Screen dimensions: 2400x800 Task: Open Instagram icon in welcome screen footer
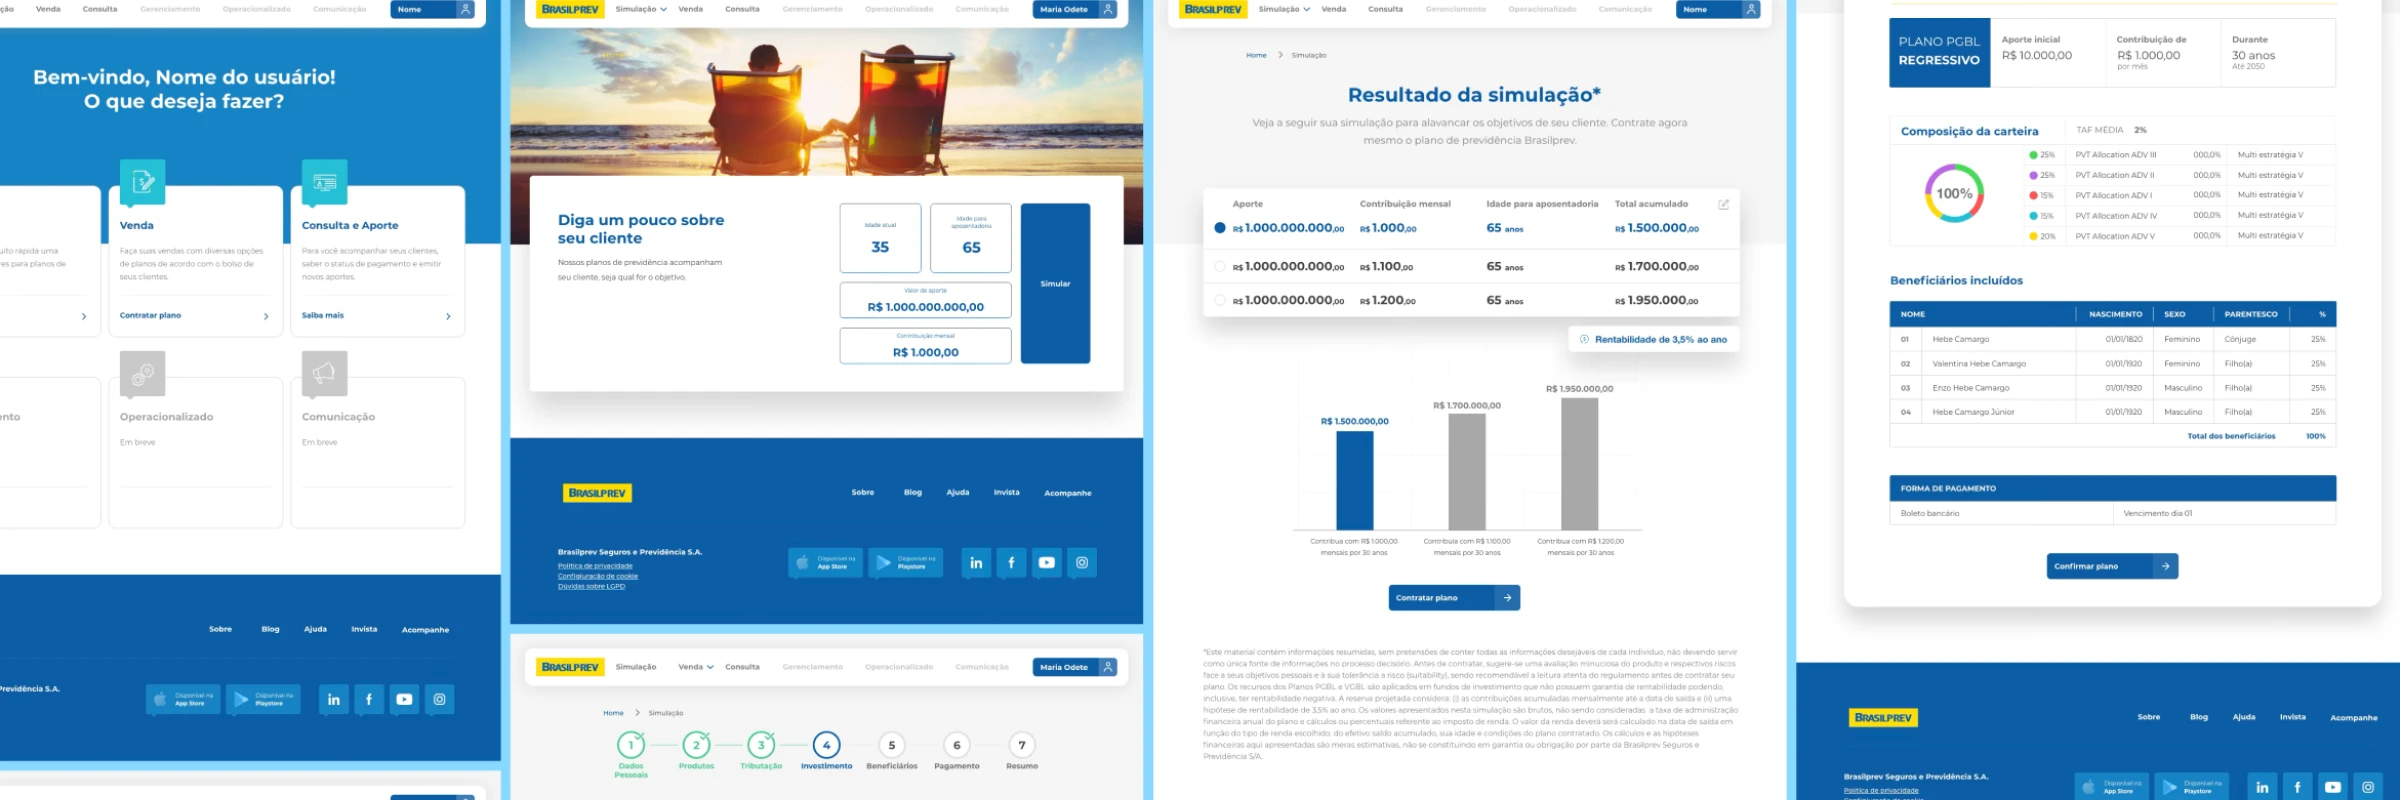(439, 699)
